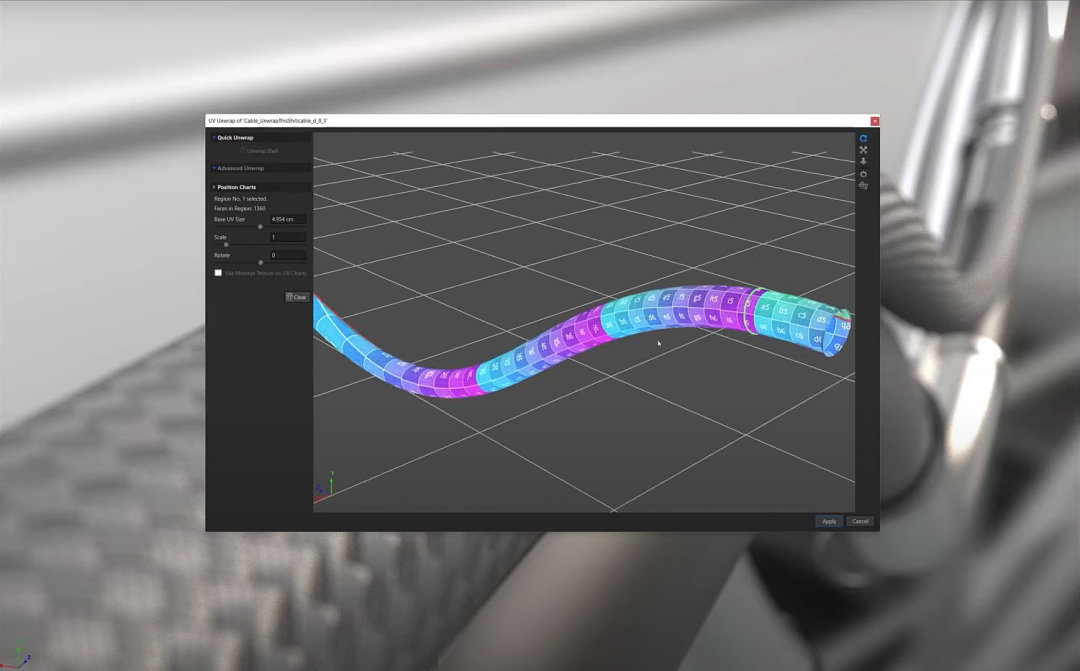Click the axis gizmo in the UV viewport corner
Image resolution: width=1080 pixels, height=671 pixels.
(x=325, y=486)
